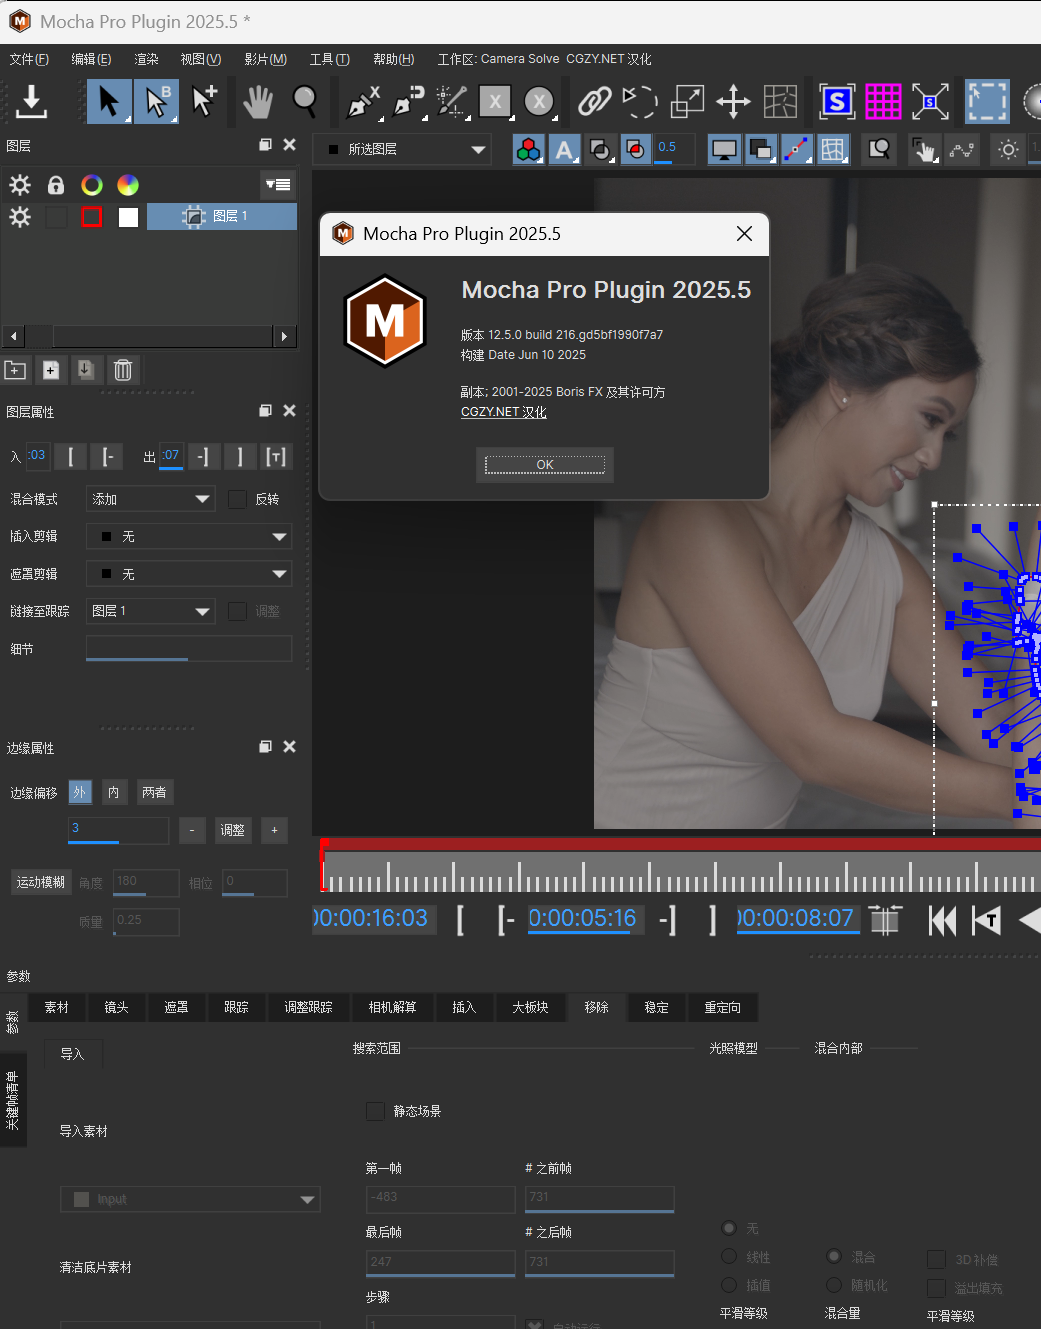Open the 编辑(E) menu
Viewport: 1041px width, 1329px height.
91,59
